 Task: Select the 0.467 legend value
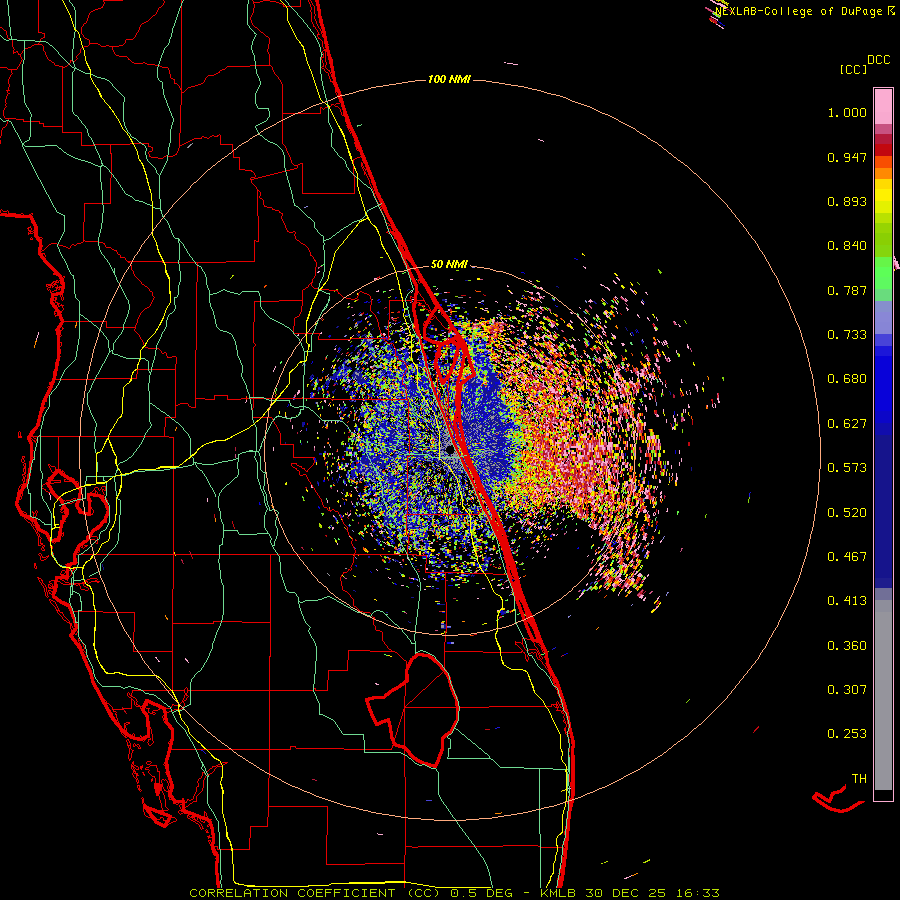pyautogui.click(x=847, y=557)
